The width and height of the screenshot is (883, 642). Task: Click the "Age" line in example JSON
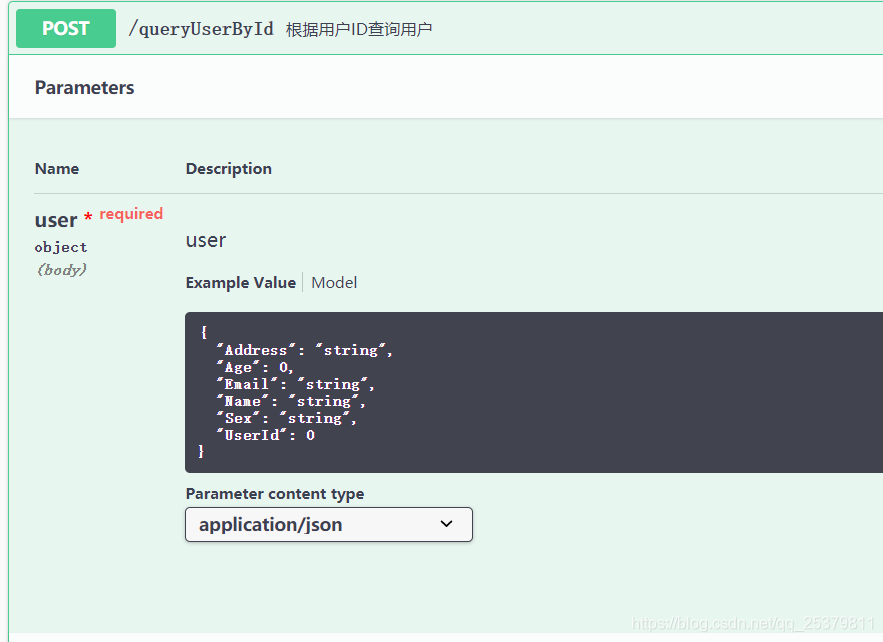[x=256, y=367]
